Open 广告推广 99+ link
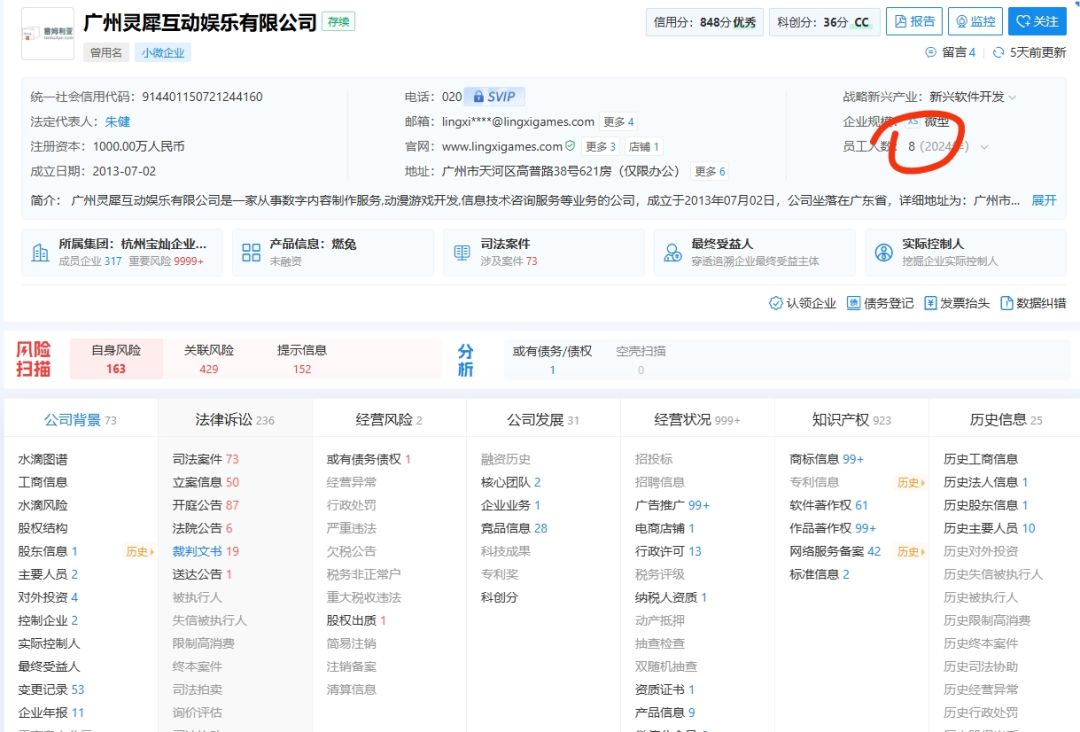The image size is (1080, 732). tap(672, 505)
